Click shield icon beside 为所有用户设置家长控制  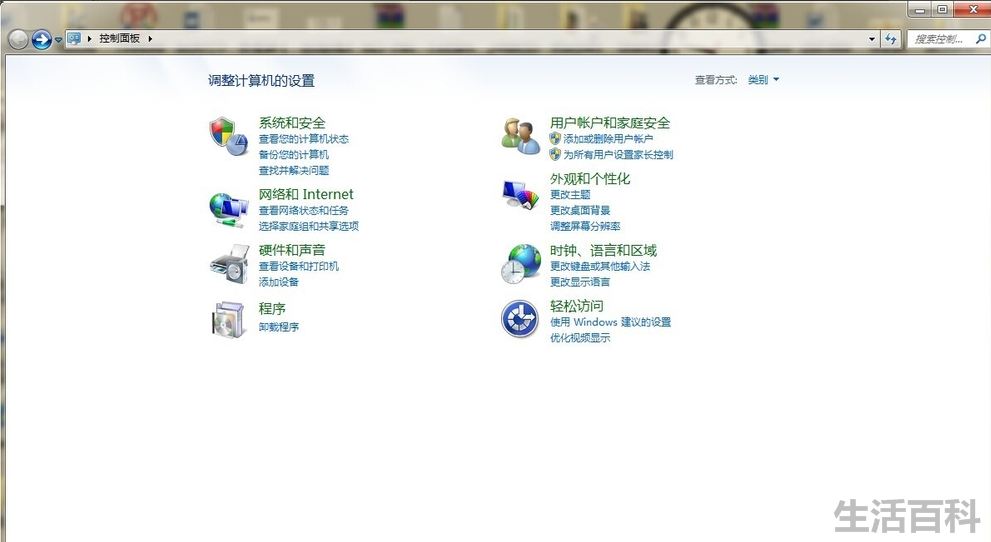tap(555, 154)
